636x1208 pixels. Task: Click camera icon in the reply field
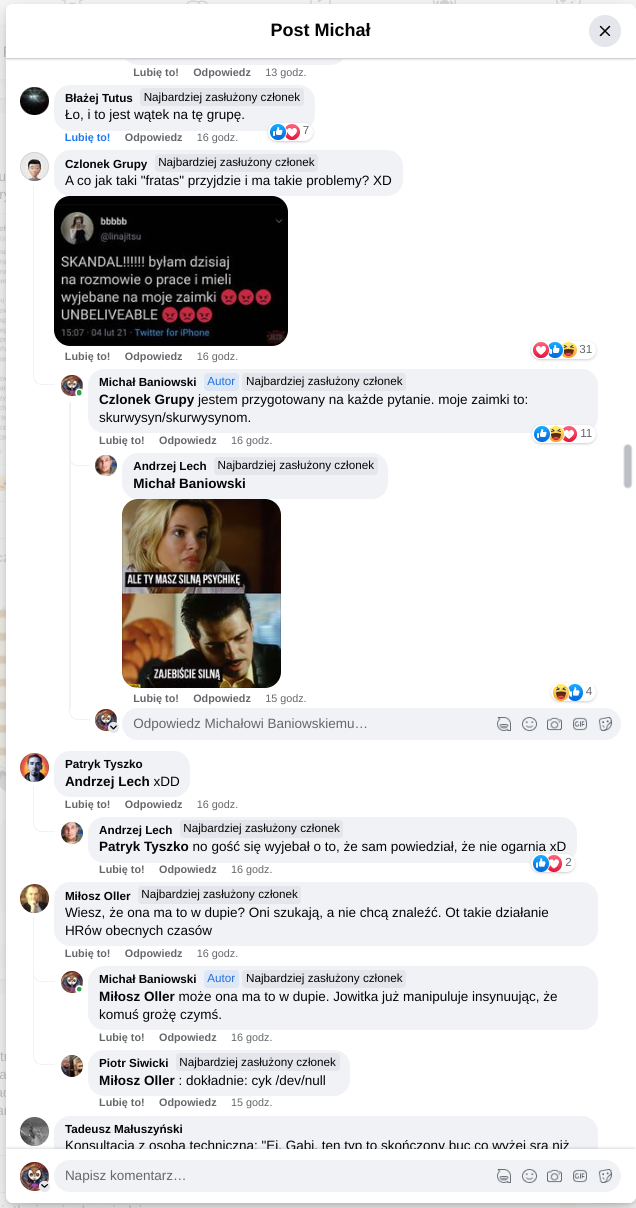click(x=555, y=724)
